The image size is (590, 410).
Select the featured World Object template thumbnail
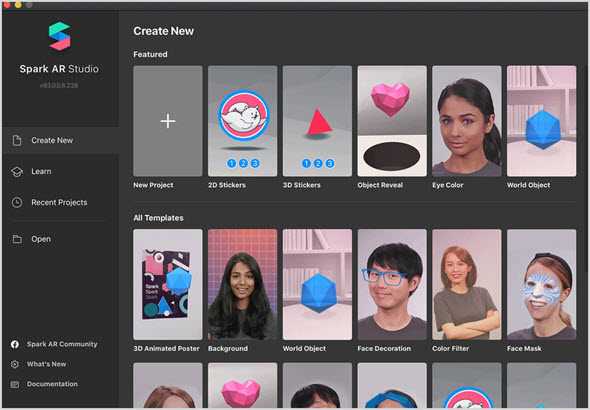tap(541, 121)
